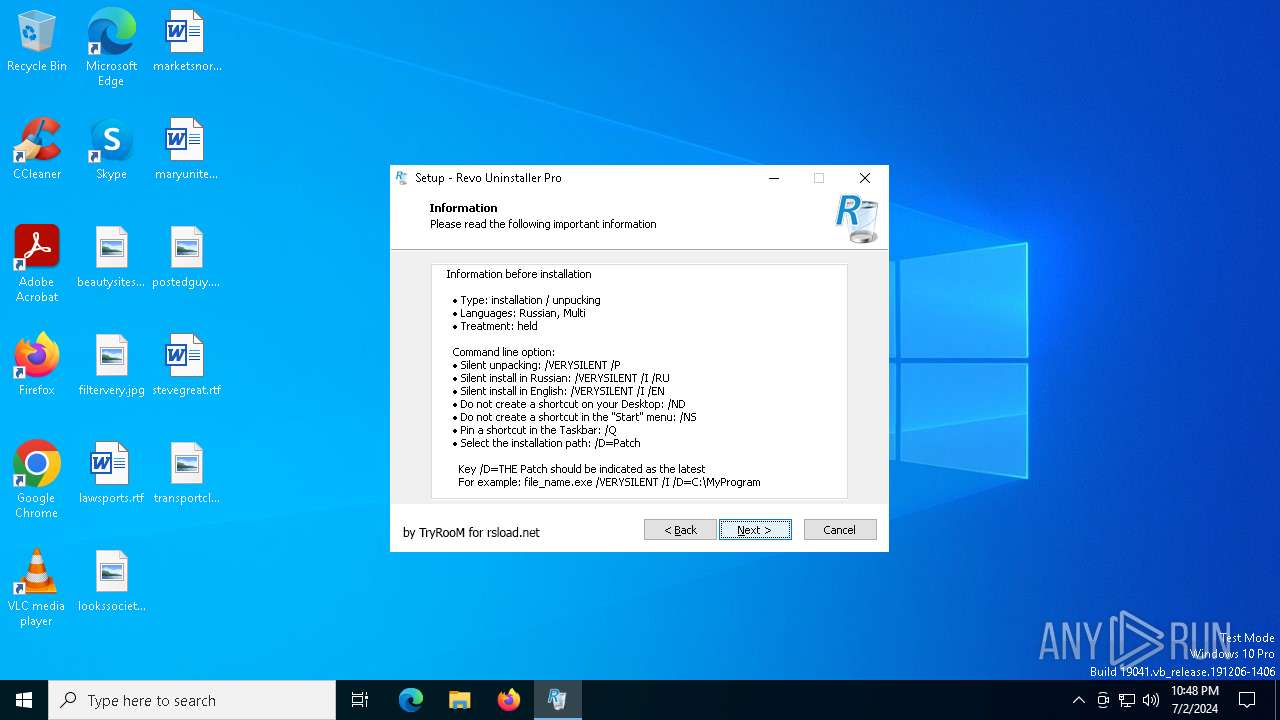
Task: Select the lookssociet image file
Action: click(x=111, y=581)
